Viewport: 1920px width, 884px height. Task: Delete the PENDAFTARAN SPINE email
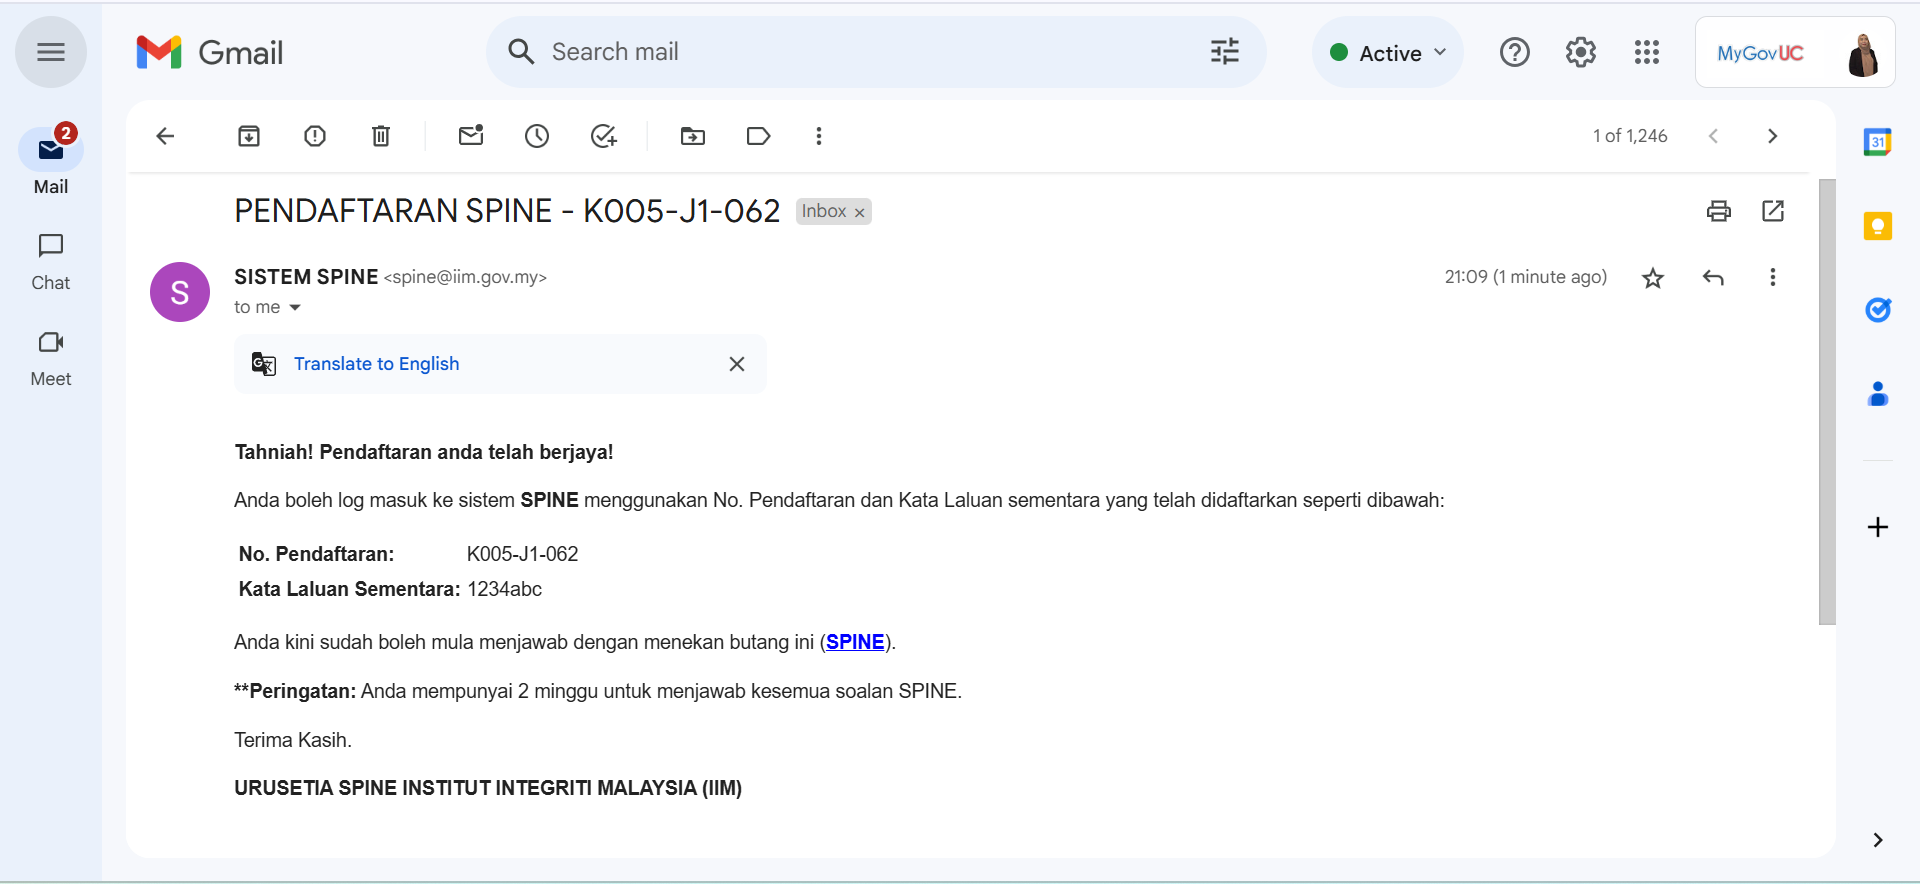[x=381, y=136]
